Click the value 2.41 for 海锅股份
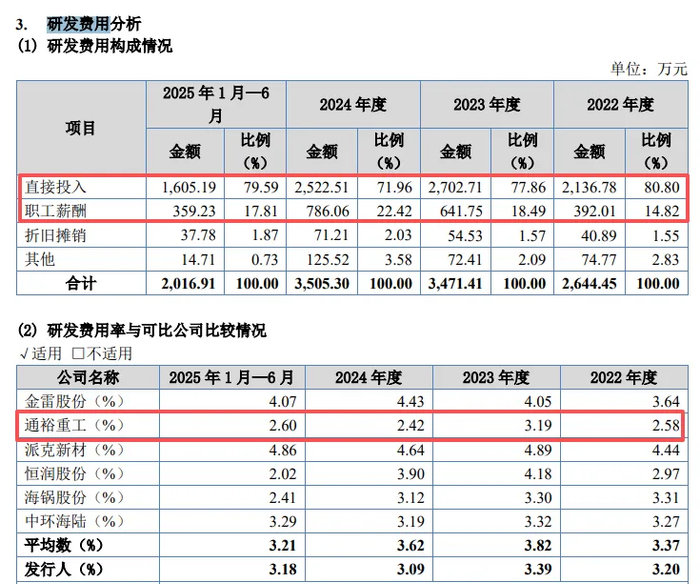 click(x=283, y=497)
